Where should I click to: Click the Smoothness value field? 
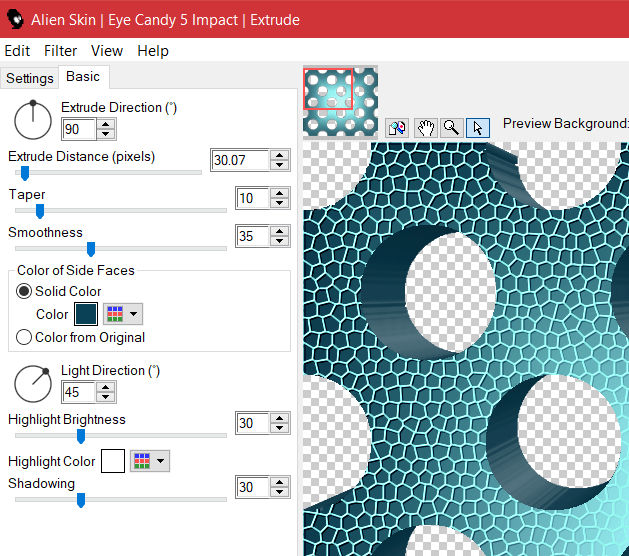click(x=252, y=236)
